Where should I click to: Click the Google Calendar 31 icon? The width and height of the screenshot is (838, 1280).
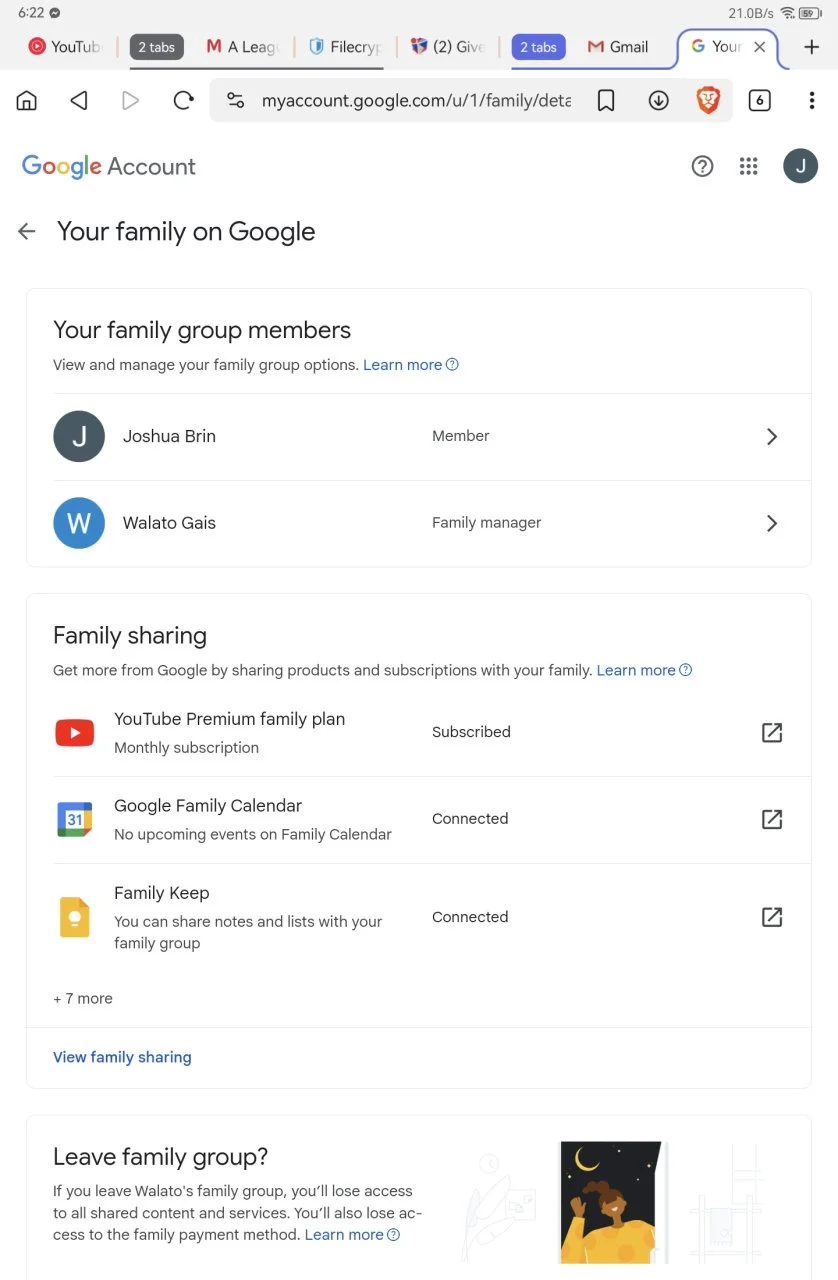pos(75,819)
